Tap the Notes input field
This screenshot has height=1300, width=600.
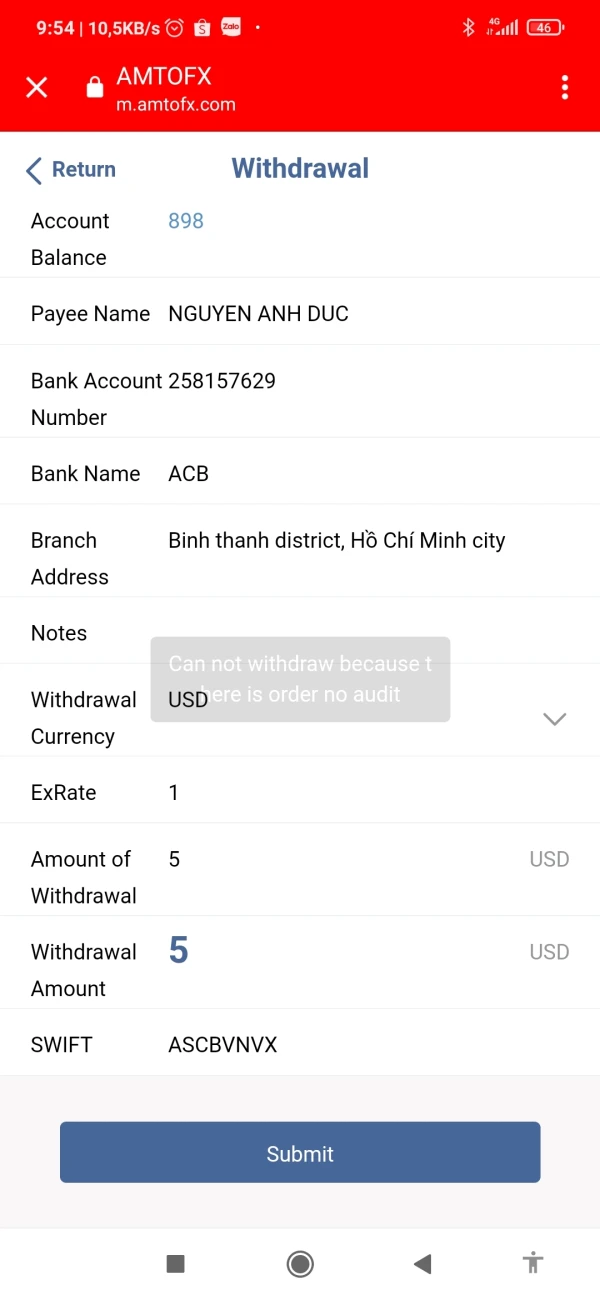pyautogui.click(x=360, y=633)
